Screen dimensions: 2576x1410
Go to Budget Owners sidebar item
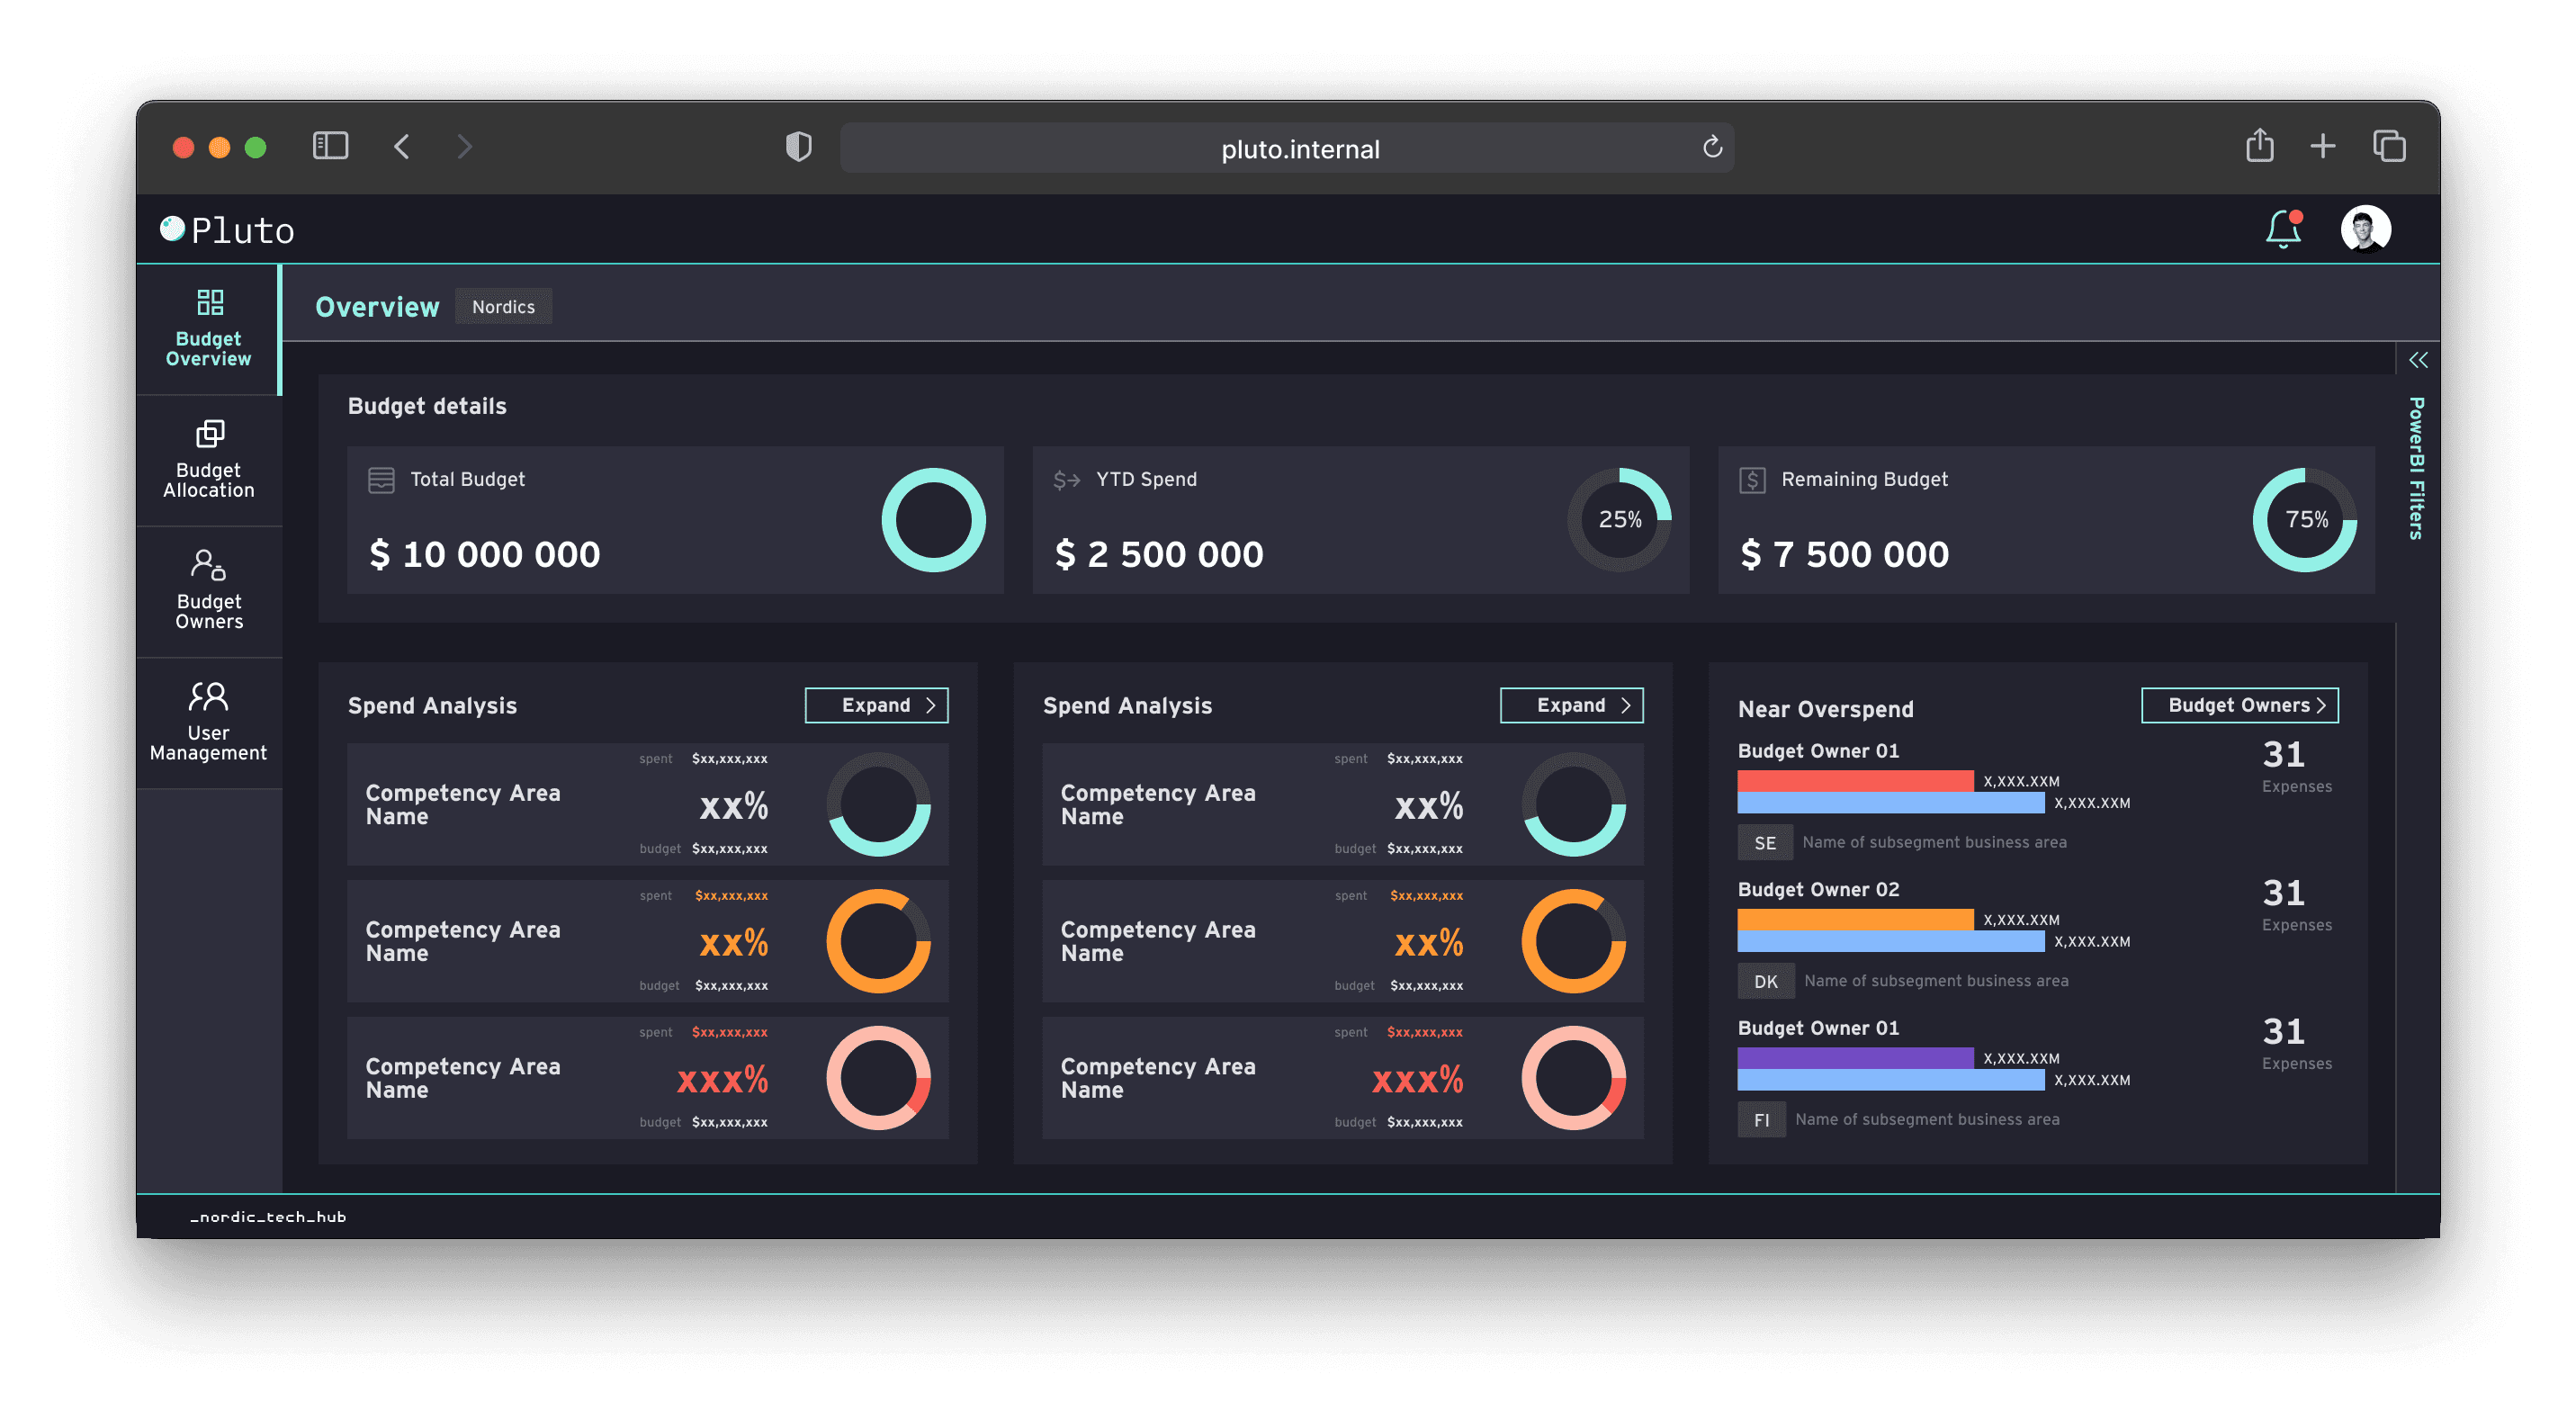tap(209, 591)
